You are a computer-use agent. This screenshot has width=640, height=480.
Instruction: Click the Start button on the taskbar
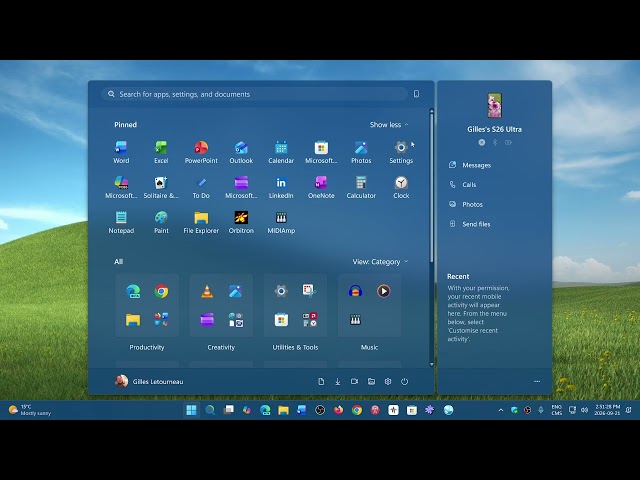191,410
